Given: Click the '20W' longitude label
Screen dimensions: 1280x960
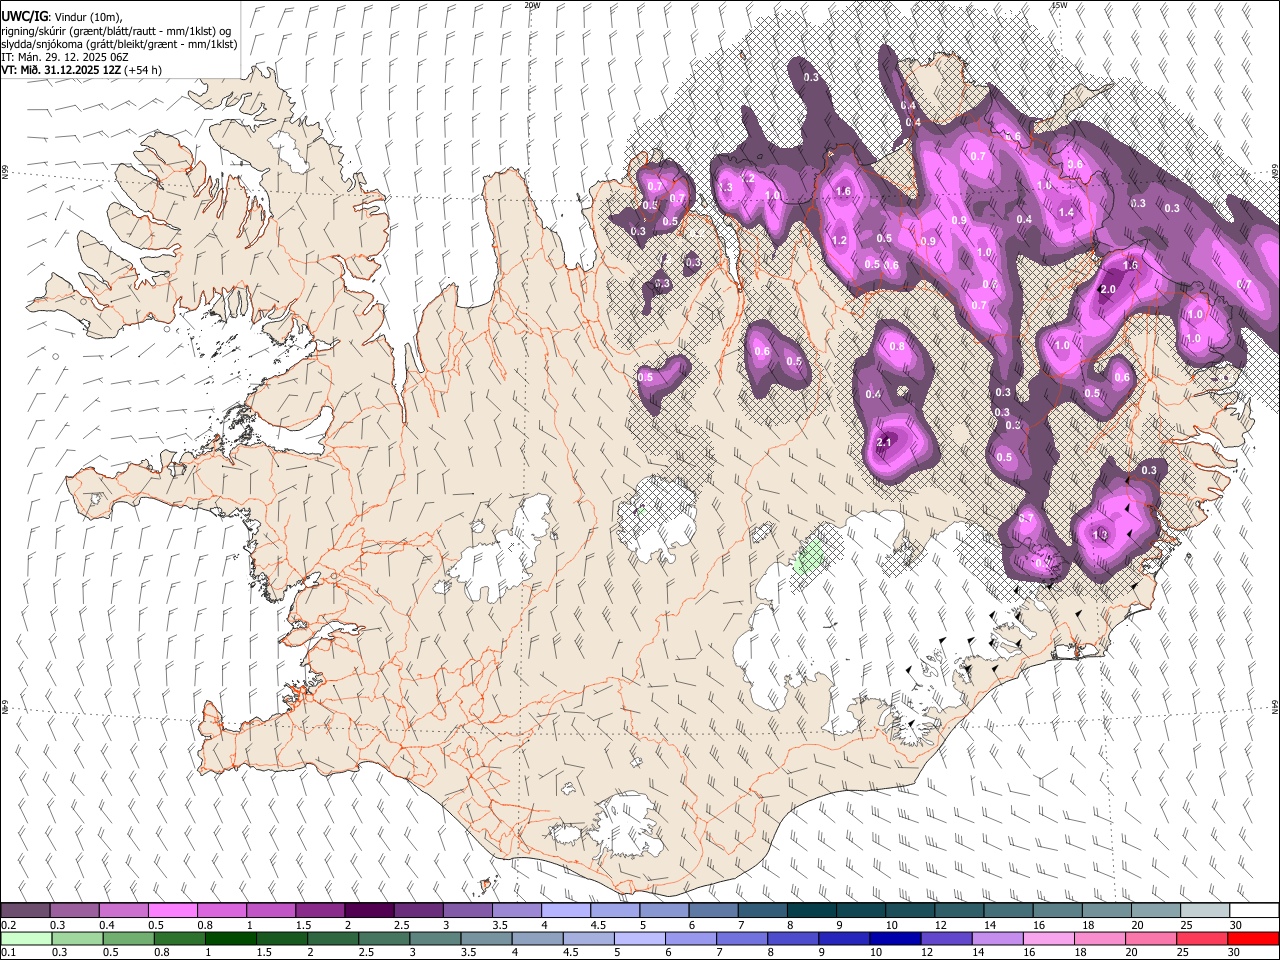Looking at the screenshot, I should coord(532,5).
